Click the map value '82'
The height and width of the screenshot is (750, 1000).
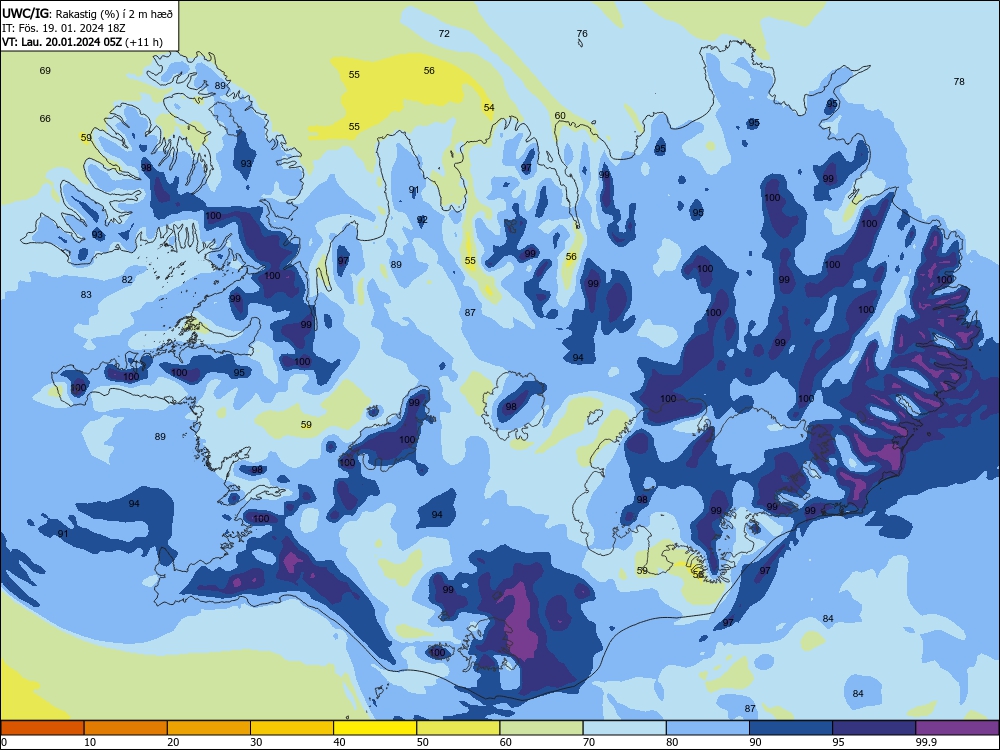point(127,279)
